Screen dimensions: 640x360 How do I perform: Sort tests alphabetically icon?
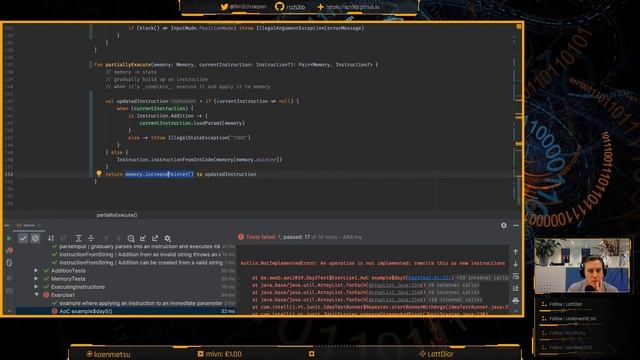click(x=51, y=238)
